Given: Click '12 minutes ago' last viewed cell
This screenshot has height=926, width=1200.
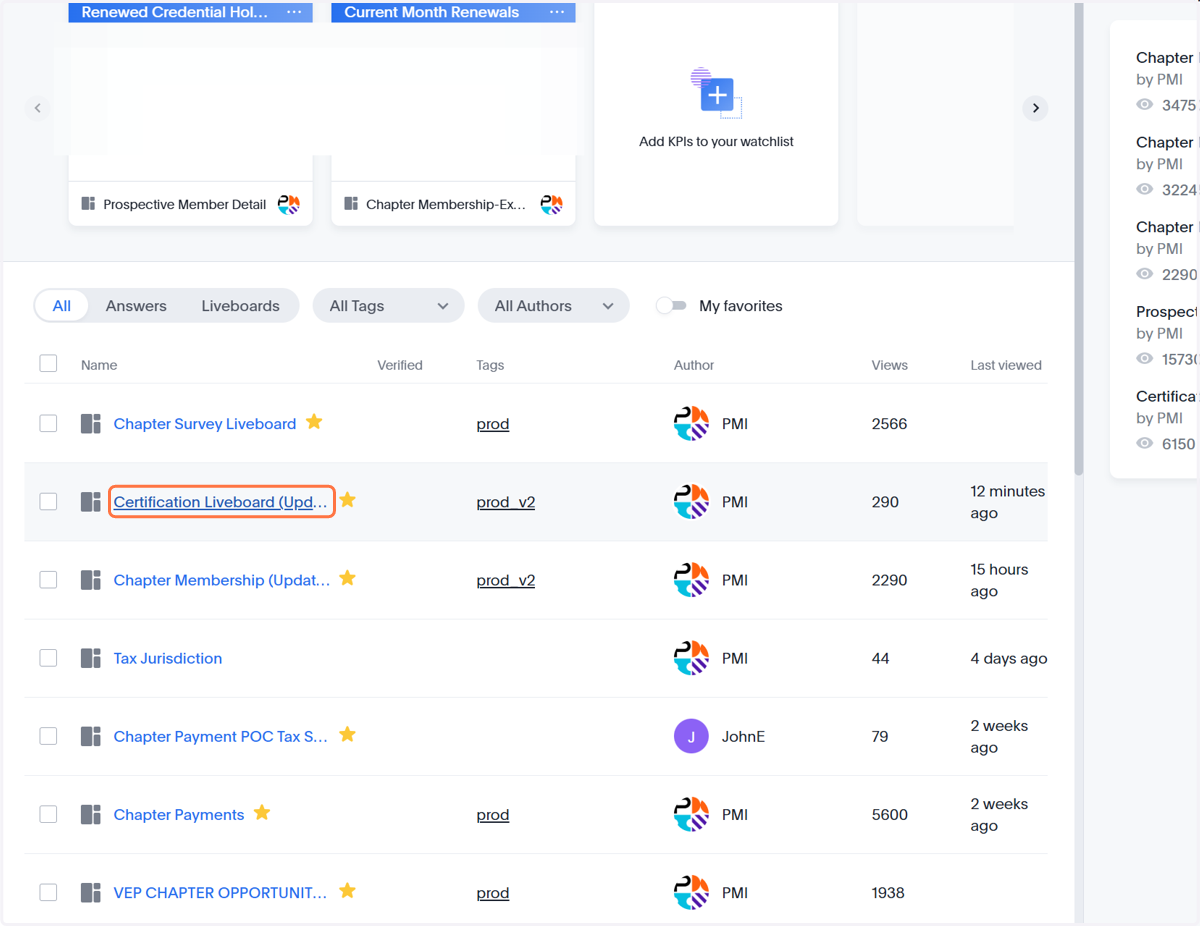Looking at the screenshot, I should point(1007,502).
